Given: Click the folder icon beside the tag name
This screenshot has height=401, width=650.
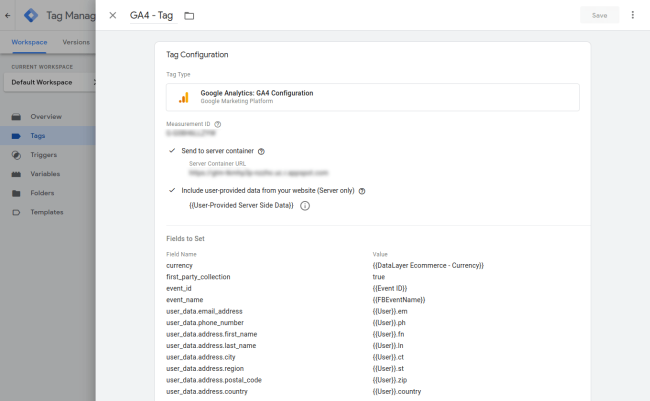Looking at the screenshot, I should [189, 16].
